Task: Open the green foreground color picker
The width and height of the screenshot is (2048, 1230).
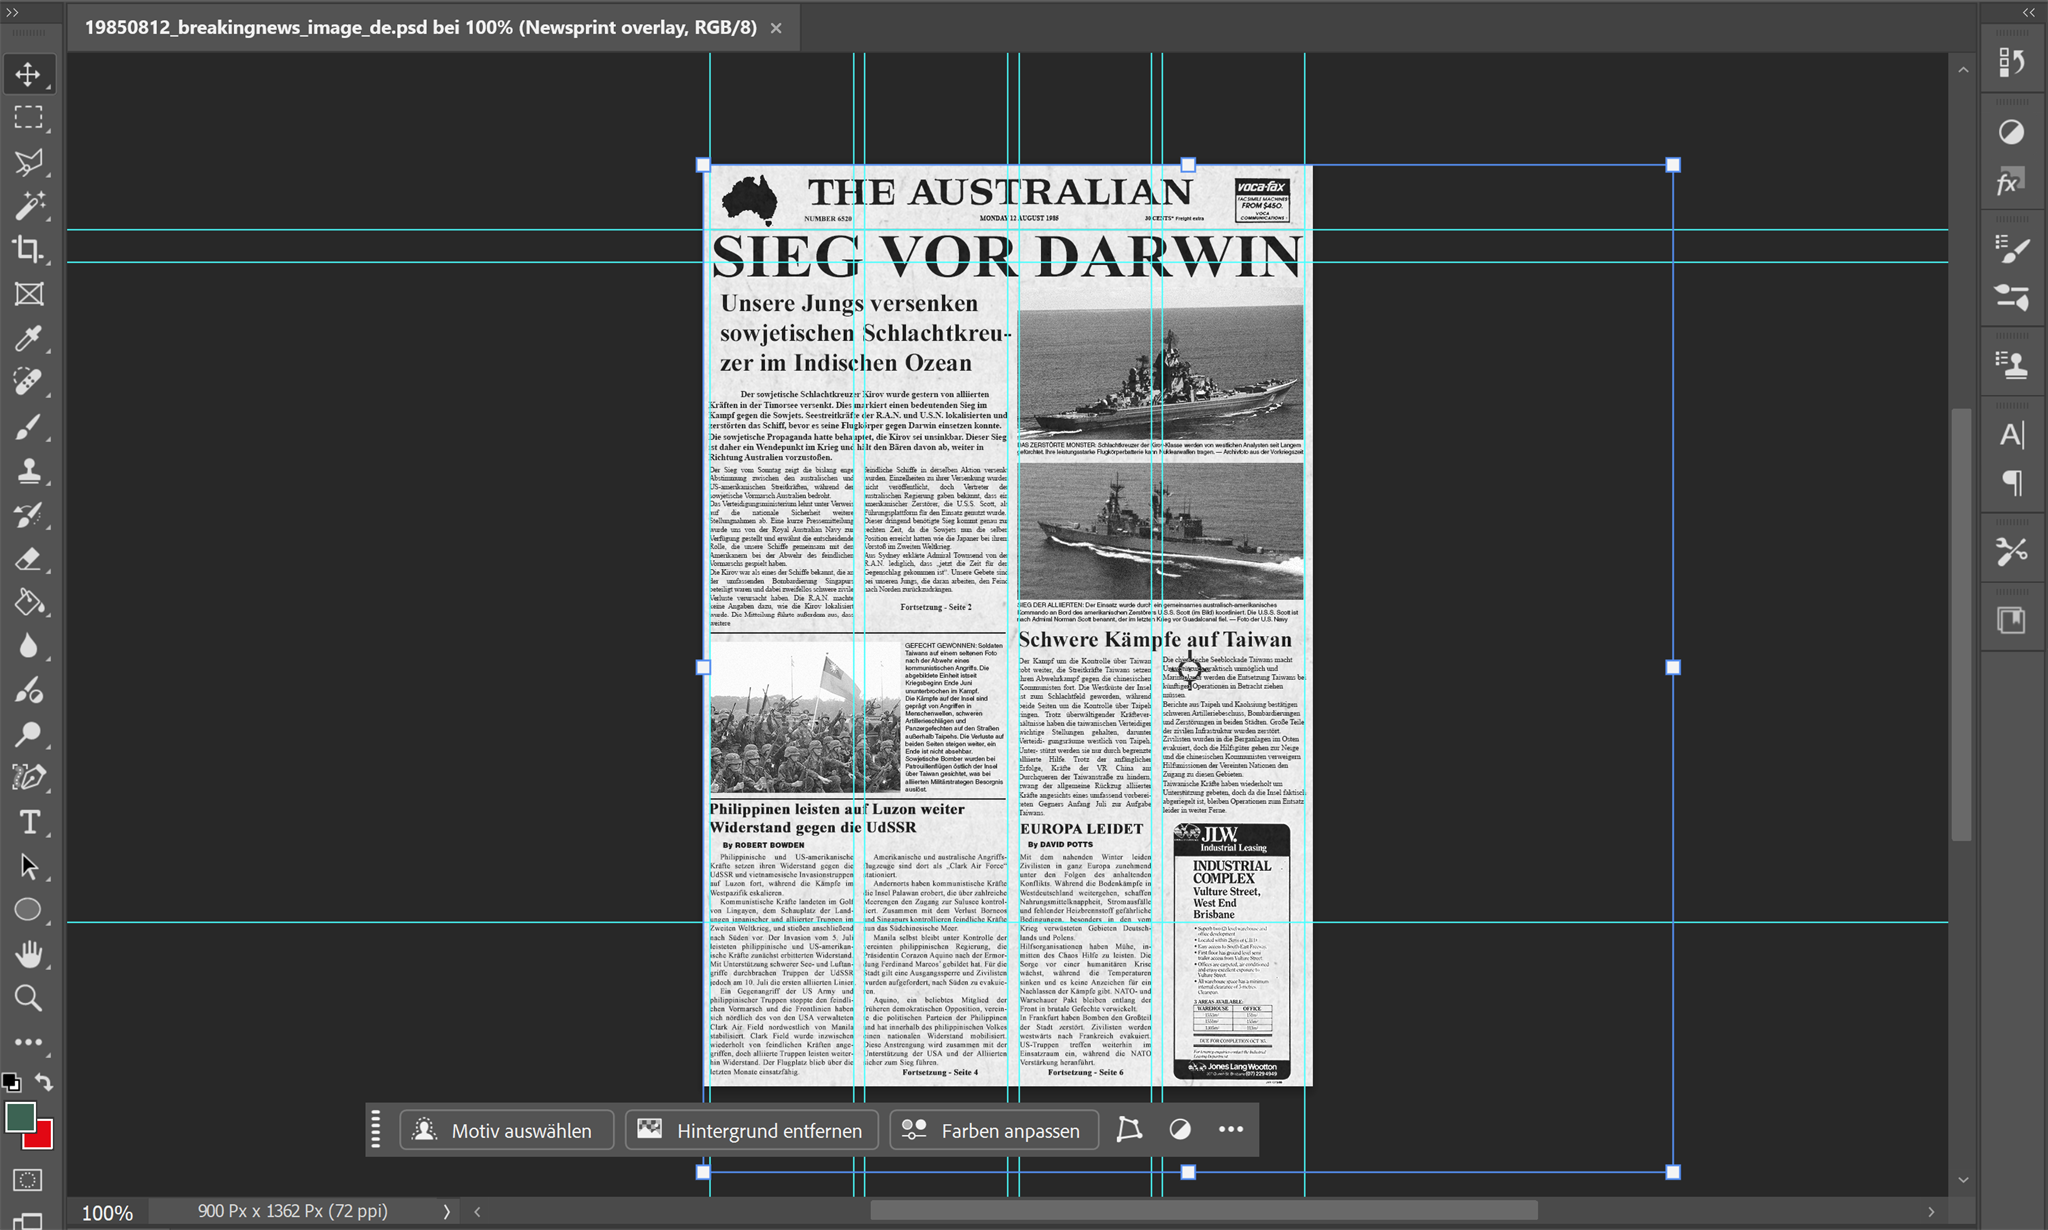Action: point(19,1117)
